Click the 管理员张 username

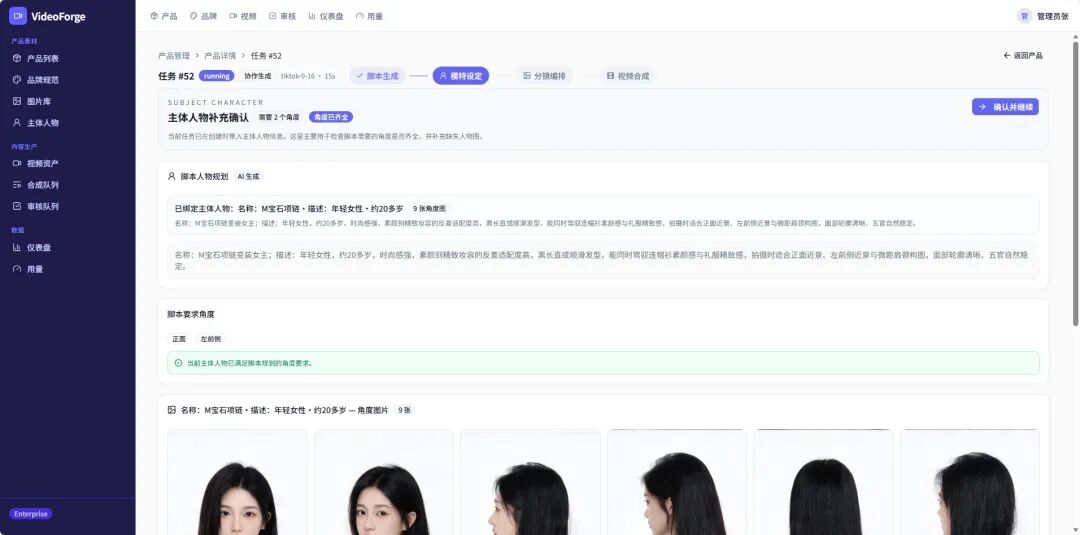tap(1052, 16)
